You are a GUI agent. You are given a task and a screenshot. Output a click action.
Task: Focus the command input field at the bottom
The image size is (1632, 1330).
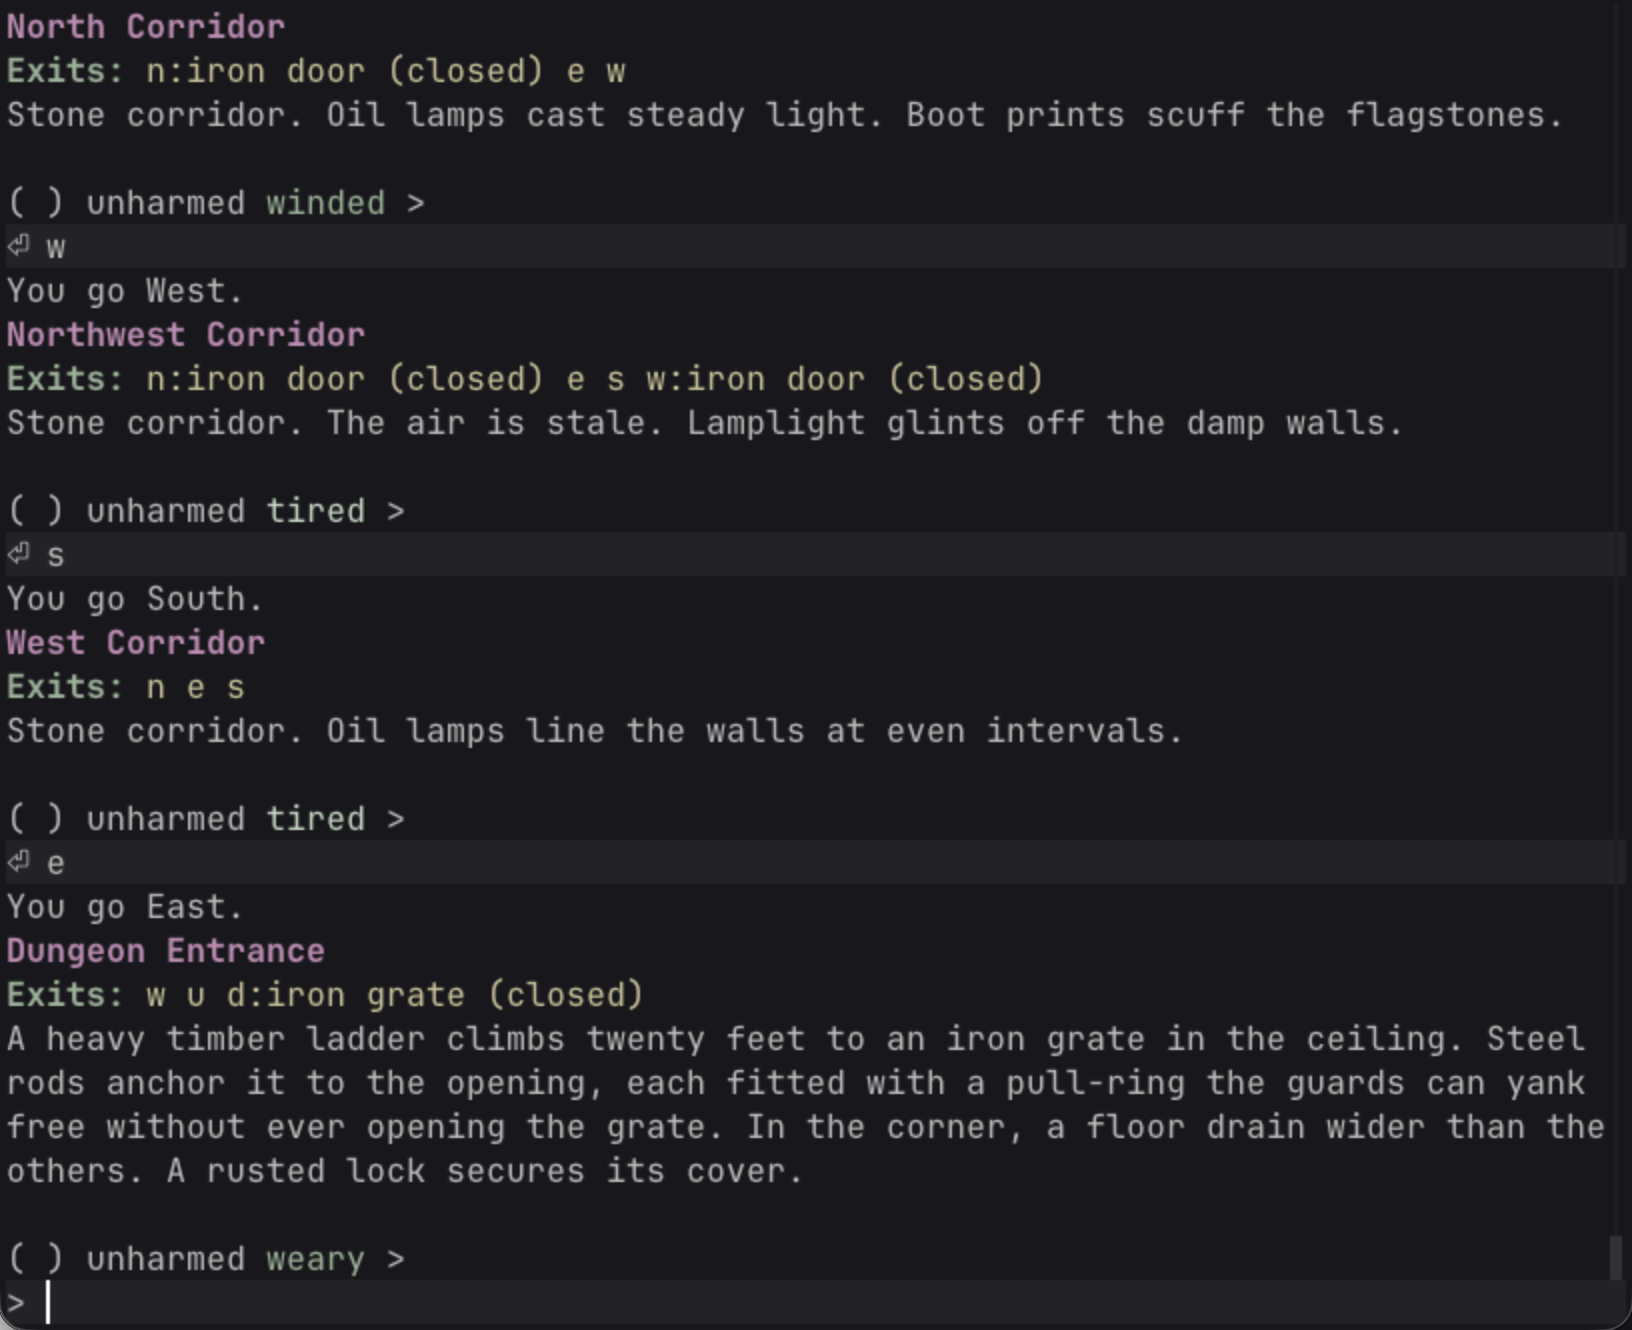[800, 1303]
